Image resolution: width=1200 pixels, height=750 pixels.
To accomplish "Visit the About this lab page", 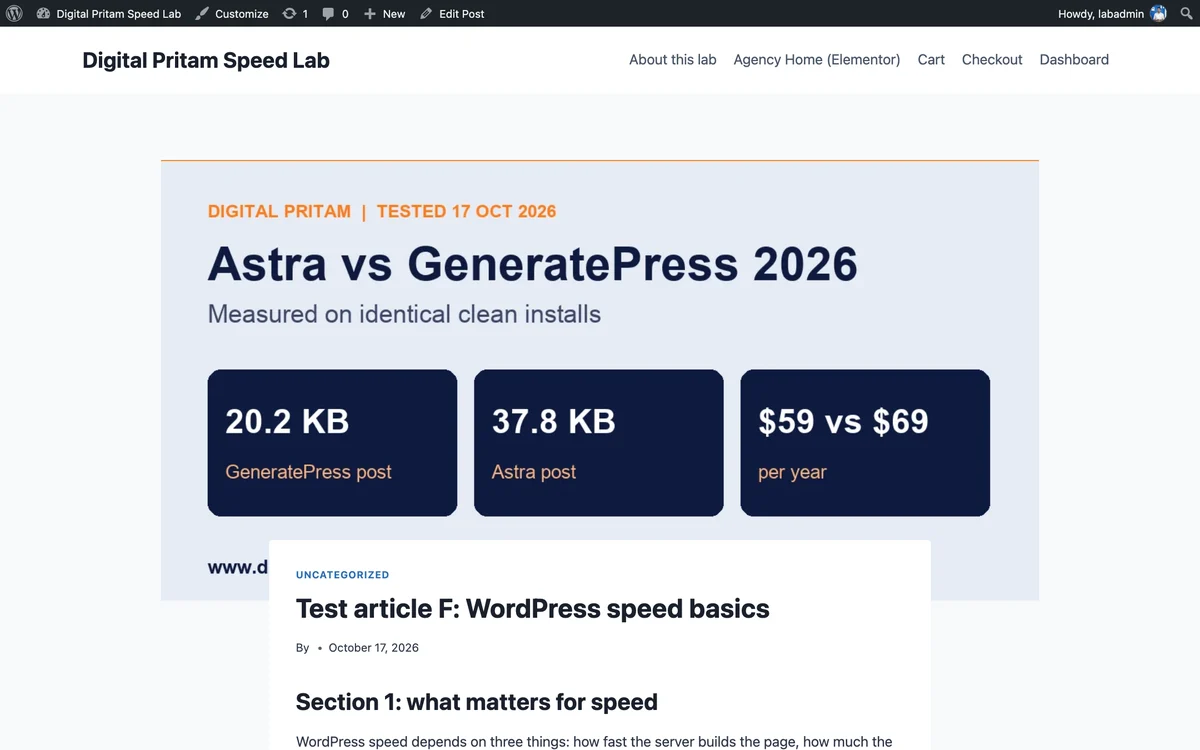I will [x=673, y=60].
